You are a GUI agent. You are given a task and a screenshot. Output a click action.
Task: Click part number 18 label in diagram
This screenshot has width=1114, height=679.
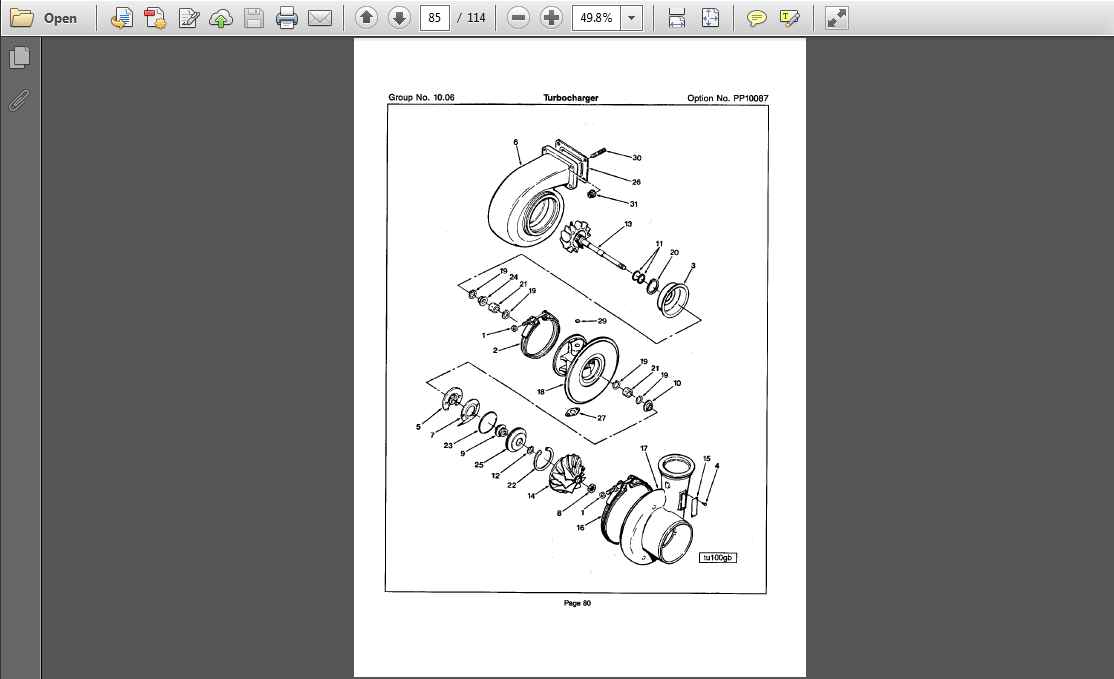541,391
